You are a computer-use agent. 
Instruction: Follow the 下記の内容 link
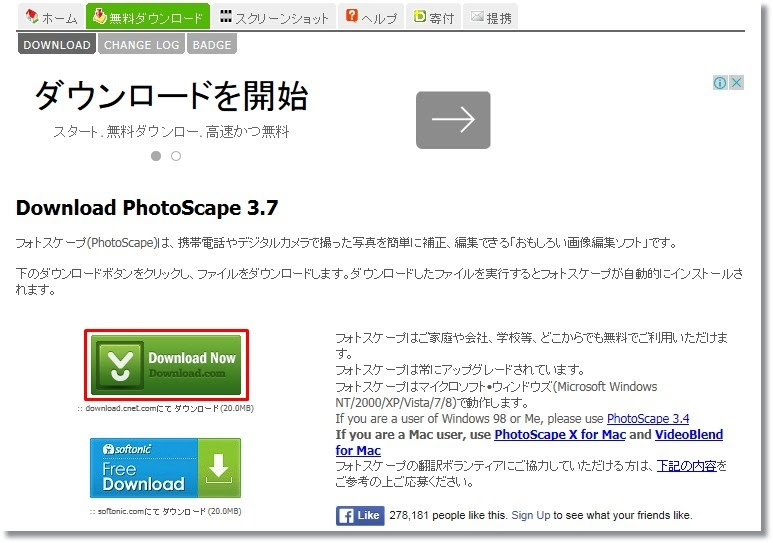click(686, 466)
